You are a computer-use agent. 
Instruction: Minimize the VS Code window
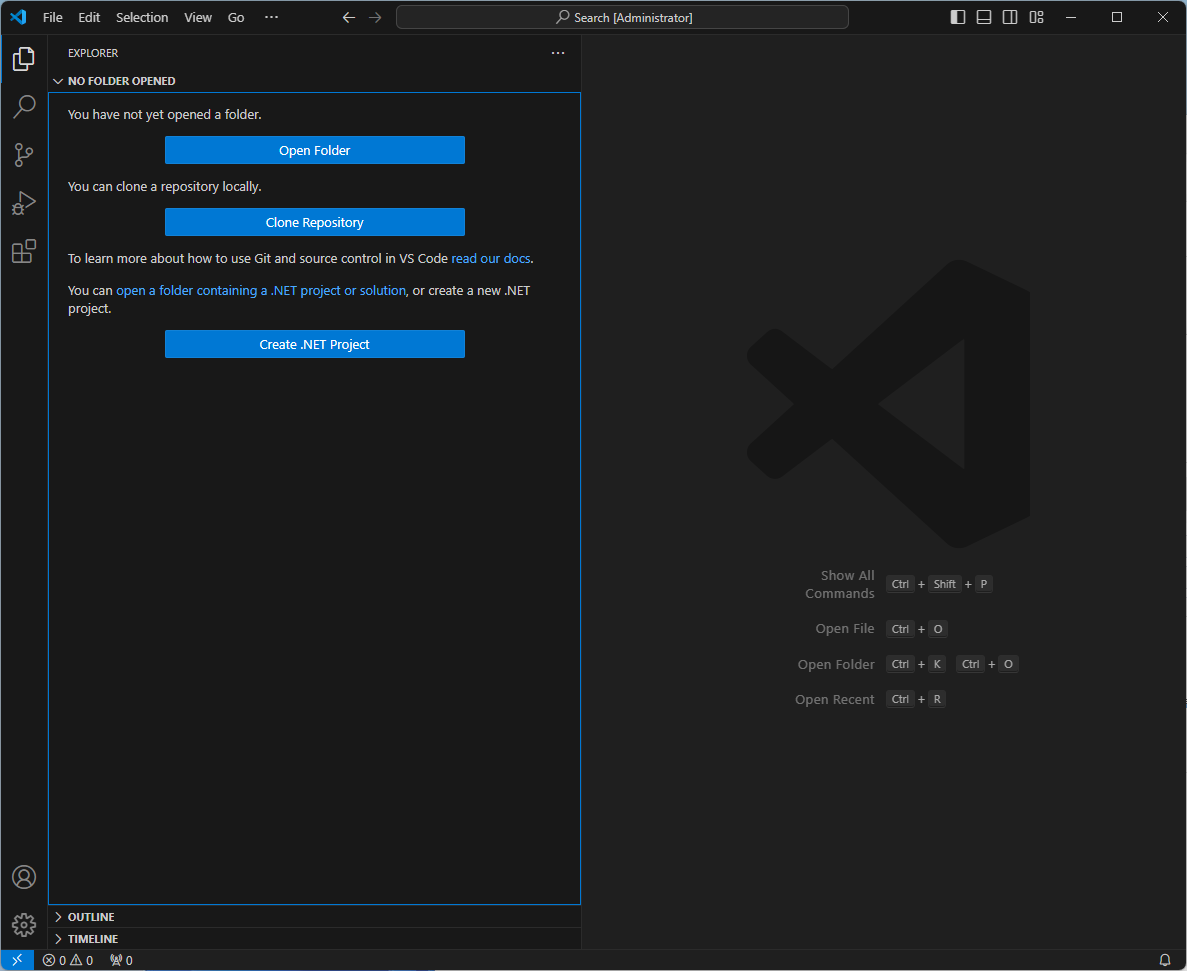[1070, 17]
